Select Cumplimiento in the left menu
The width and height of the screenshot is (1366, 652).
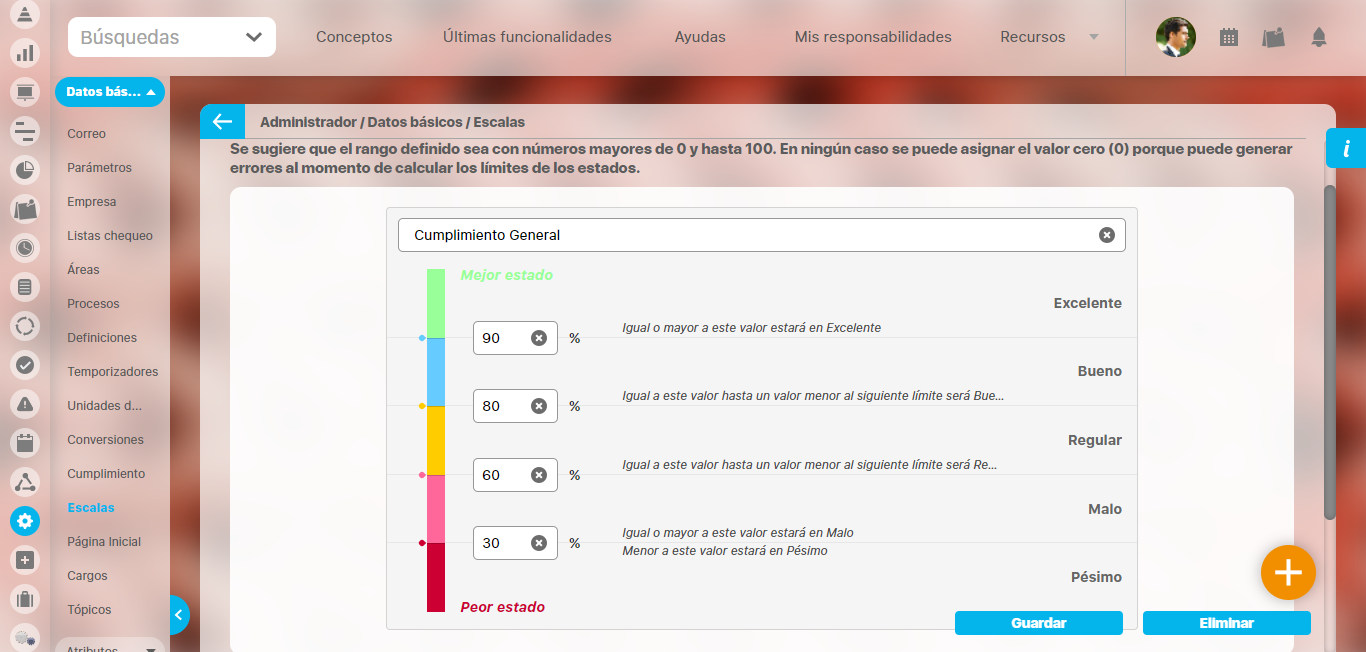(x=106, y=474)
